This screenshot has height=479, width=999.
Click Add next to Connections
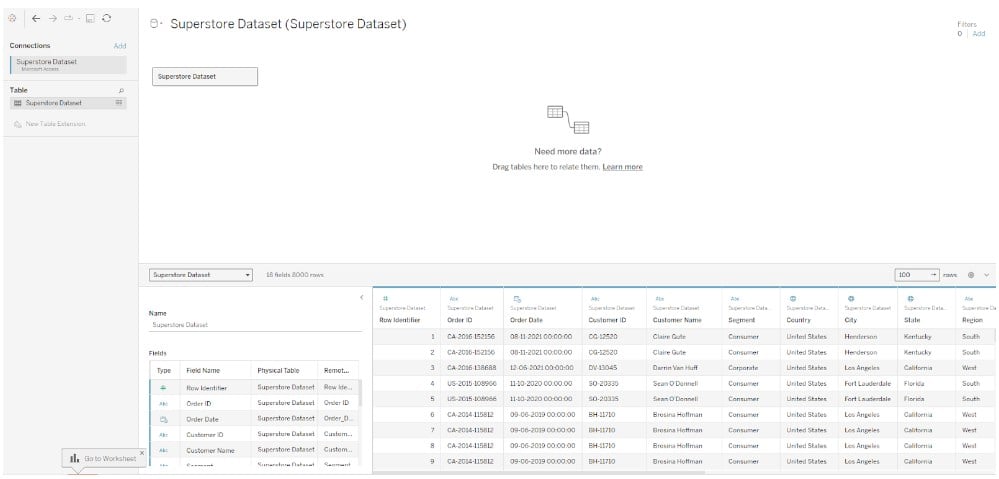120,46
